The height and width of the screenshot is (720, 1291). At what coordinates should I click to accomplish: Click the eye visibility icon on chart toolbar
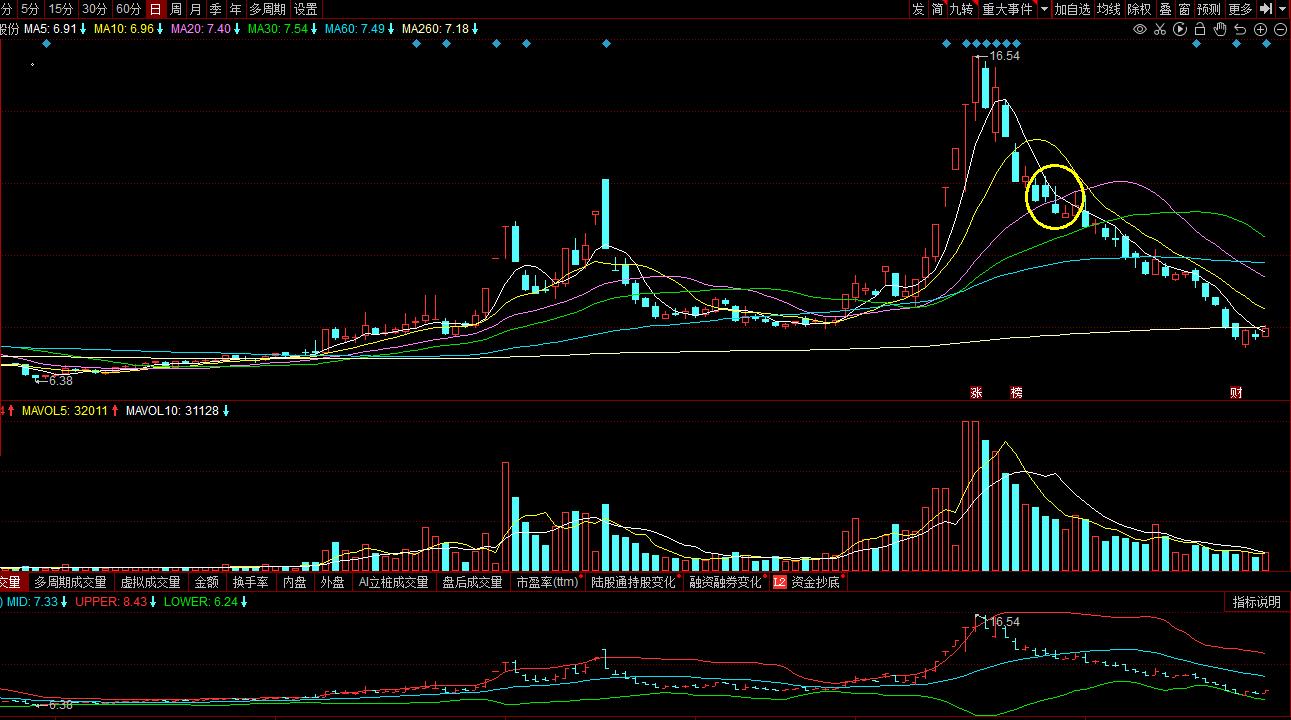[1139, 30]
